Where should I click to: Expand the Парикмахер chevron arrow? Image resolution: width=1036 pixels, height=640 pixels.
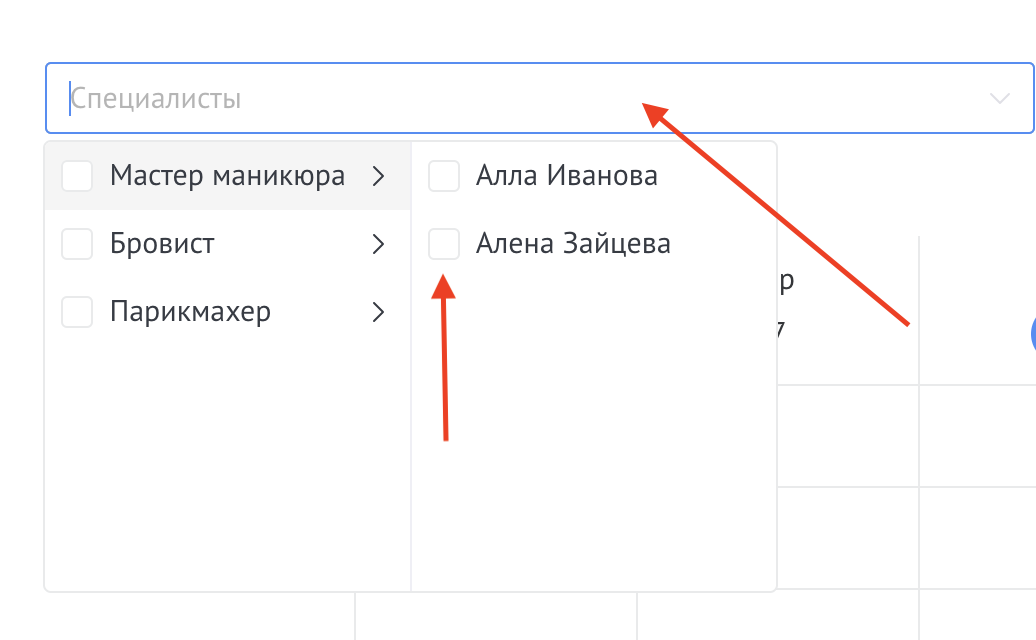[378, 311]
